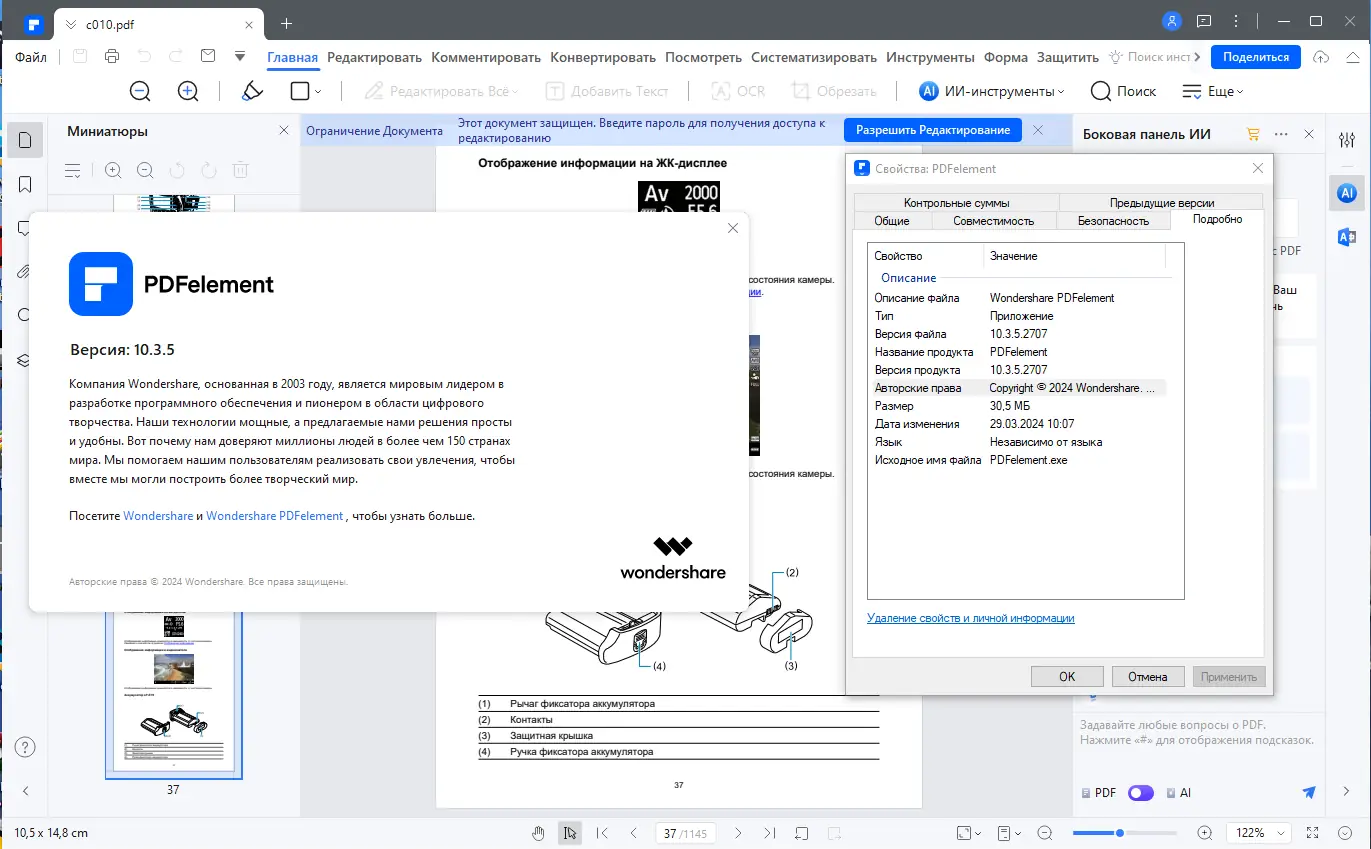Close the PDFelement About dialog
The height and width of the screenshot is (849, 1371).
[733, 228]
